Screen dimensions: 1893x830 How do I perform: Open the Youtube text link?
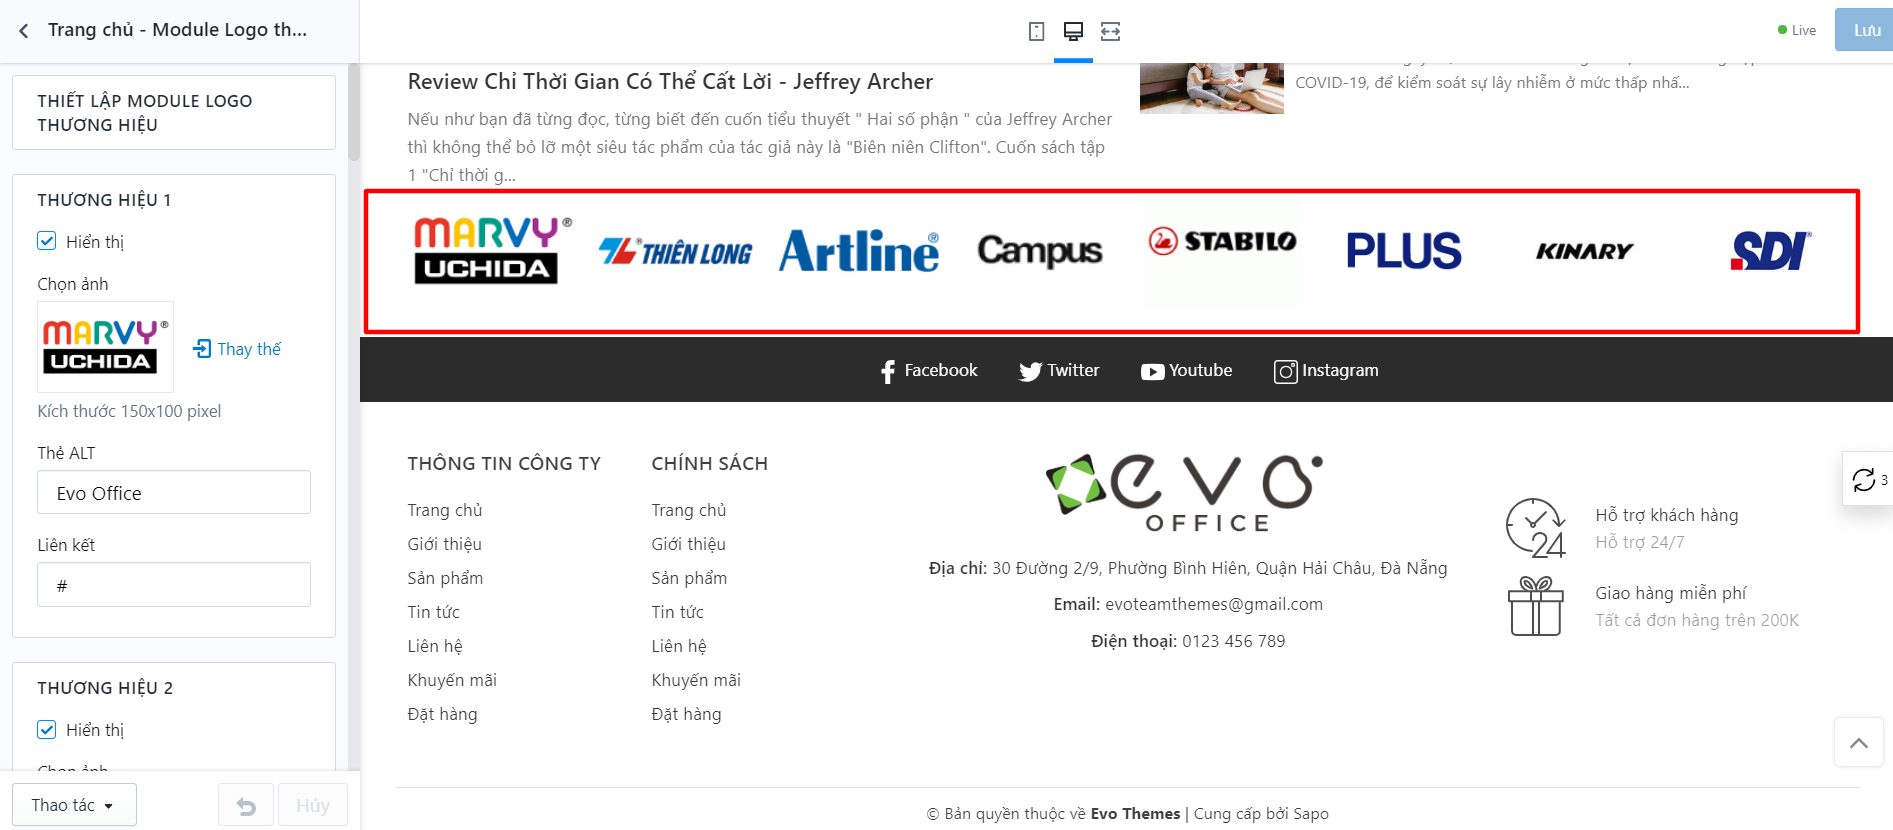click(x=1201, y=370)
